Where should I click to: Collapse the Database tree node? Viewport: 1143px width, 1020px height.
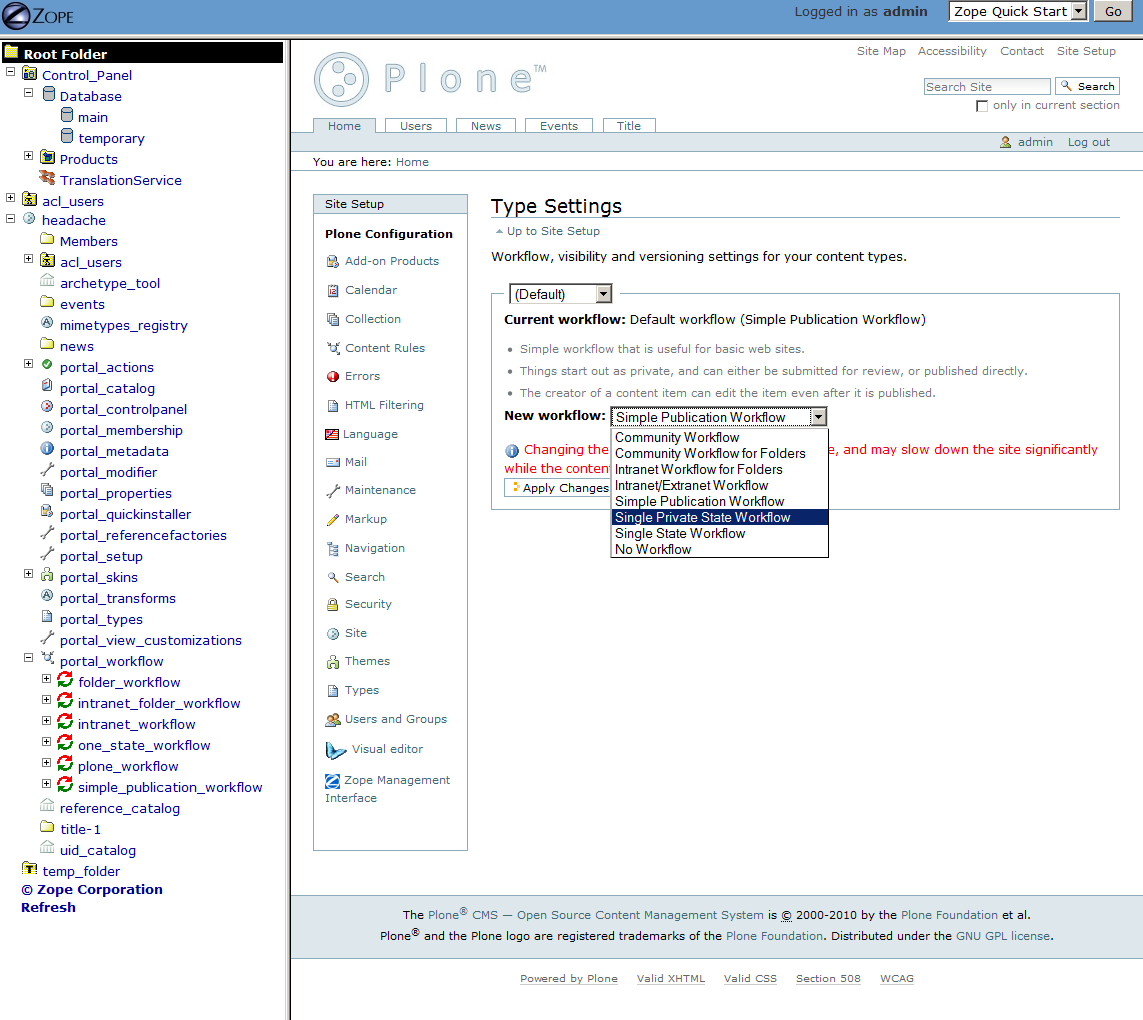tap(28, 93)
